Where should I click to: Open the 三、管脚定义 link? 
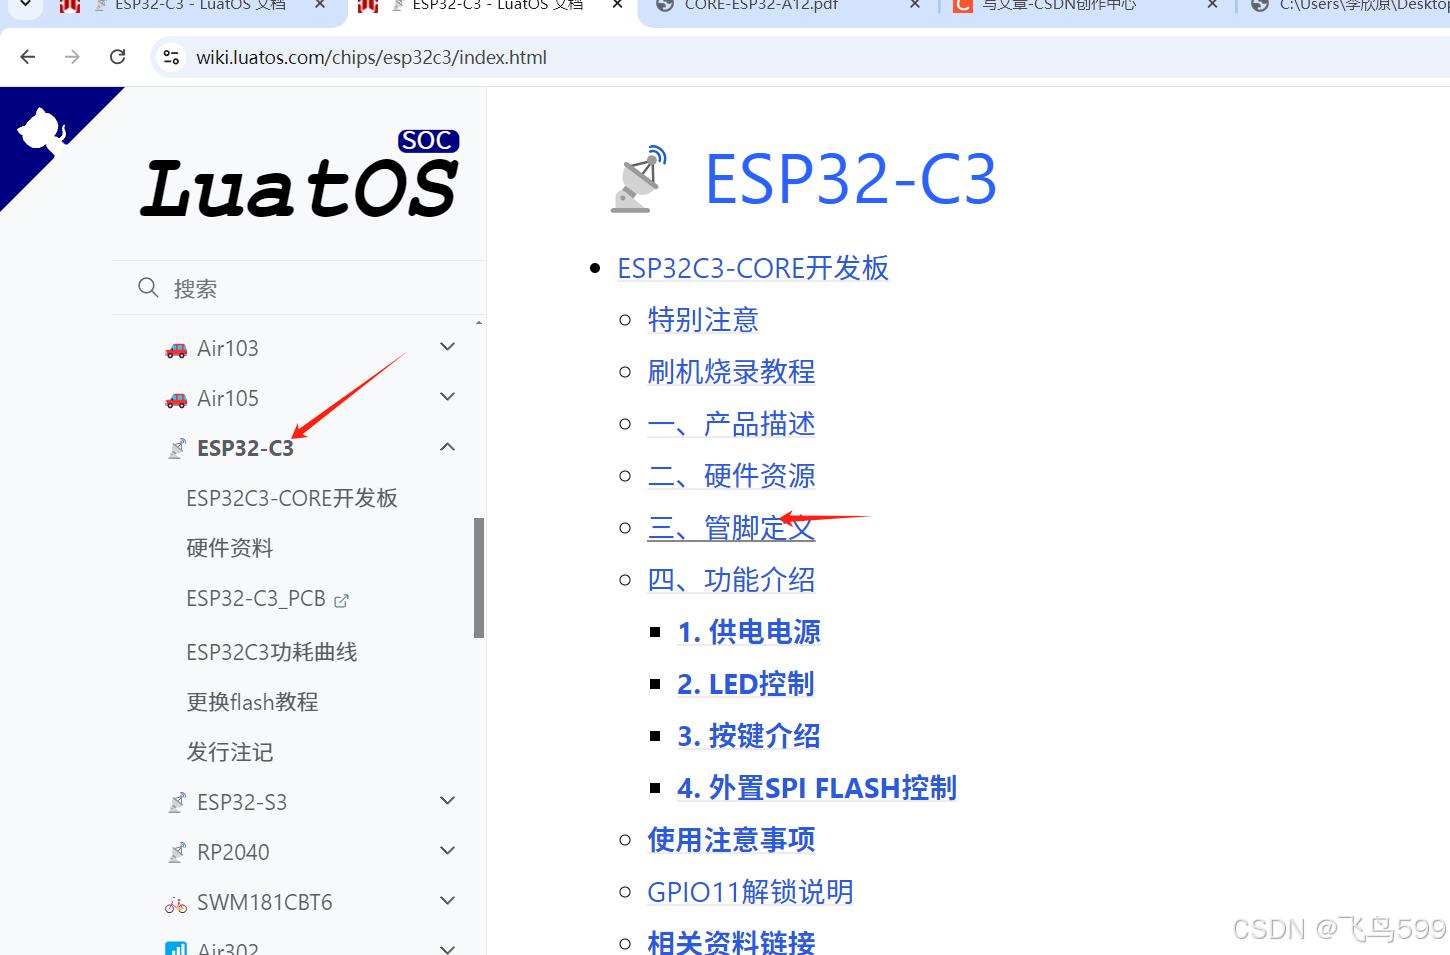pos(731,528)
